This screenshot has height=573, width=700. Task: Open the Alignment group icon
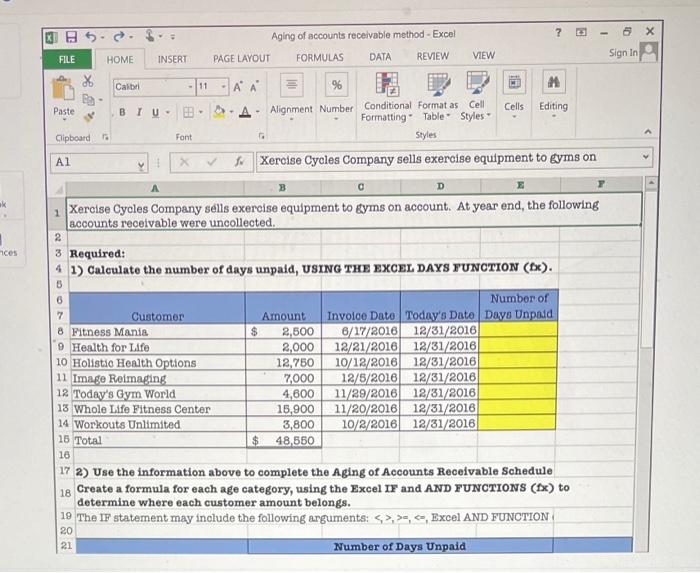tap(291, 84)
